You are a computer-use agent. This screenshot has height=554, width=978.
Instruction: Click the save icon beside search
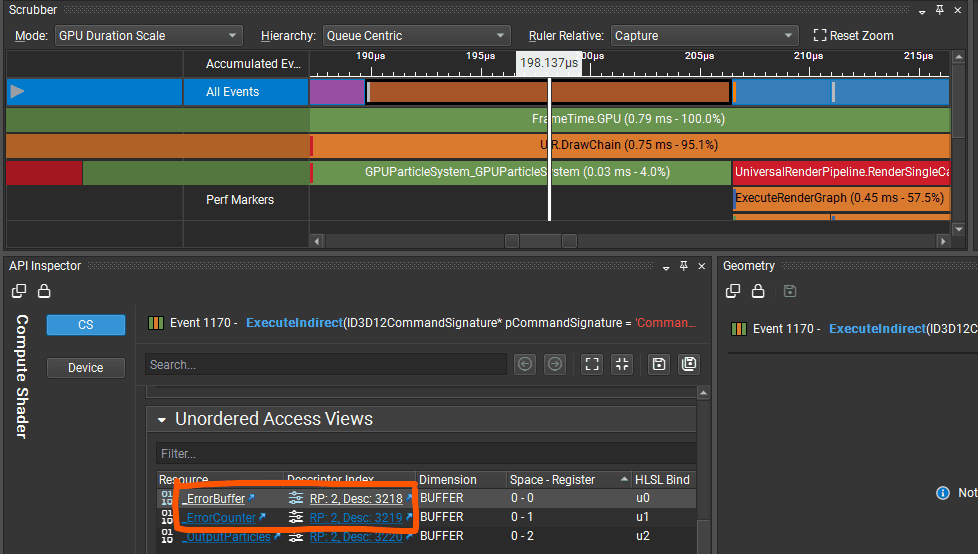click(x=659, y=364)
